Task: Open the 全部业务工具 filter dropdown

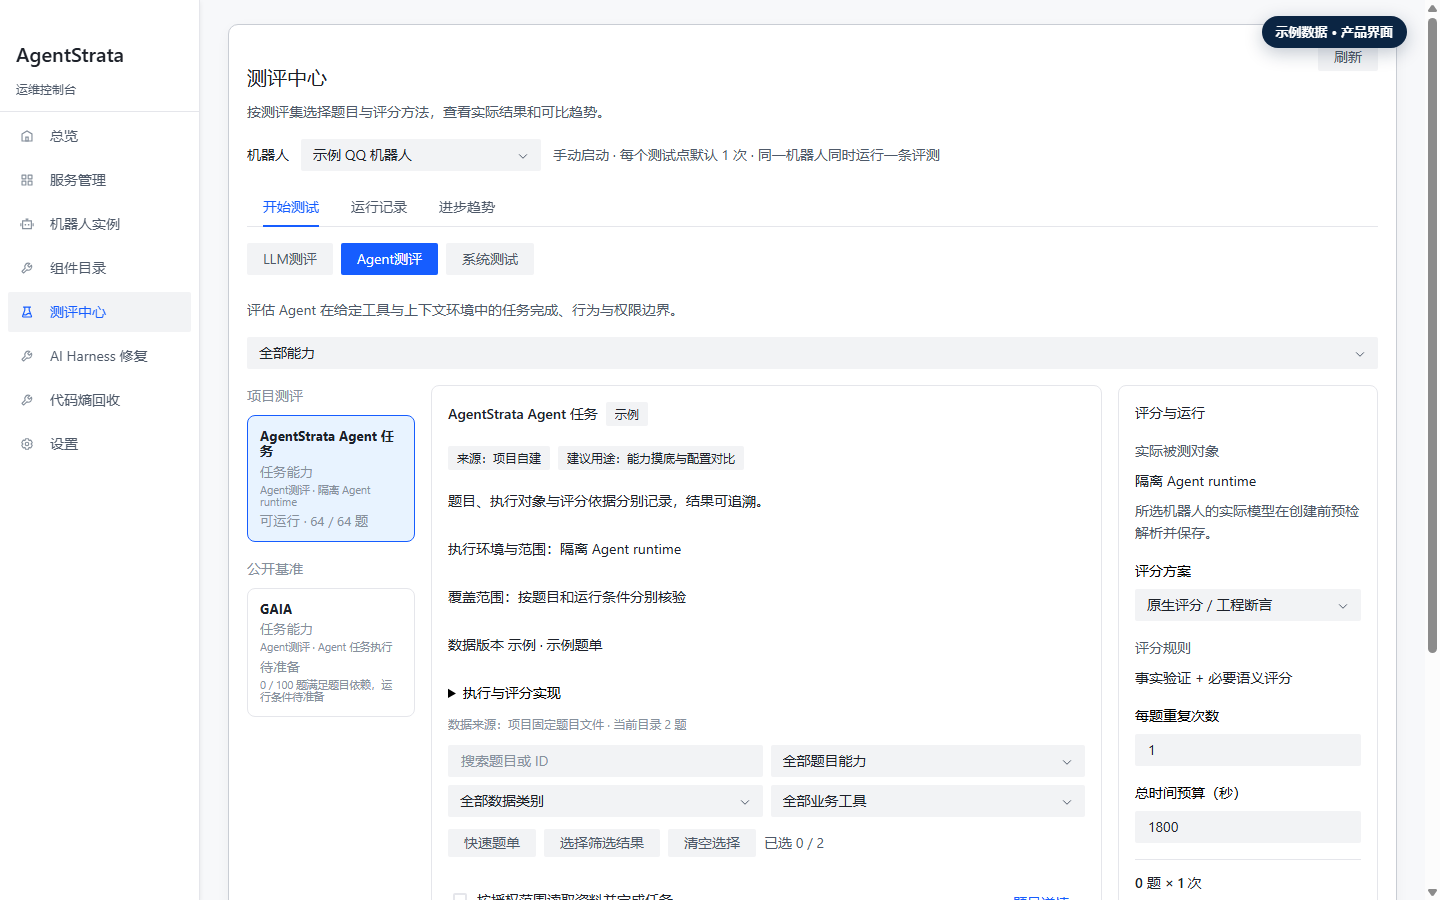Action: point(928,801)
